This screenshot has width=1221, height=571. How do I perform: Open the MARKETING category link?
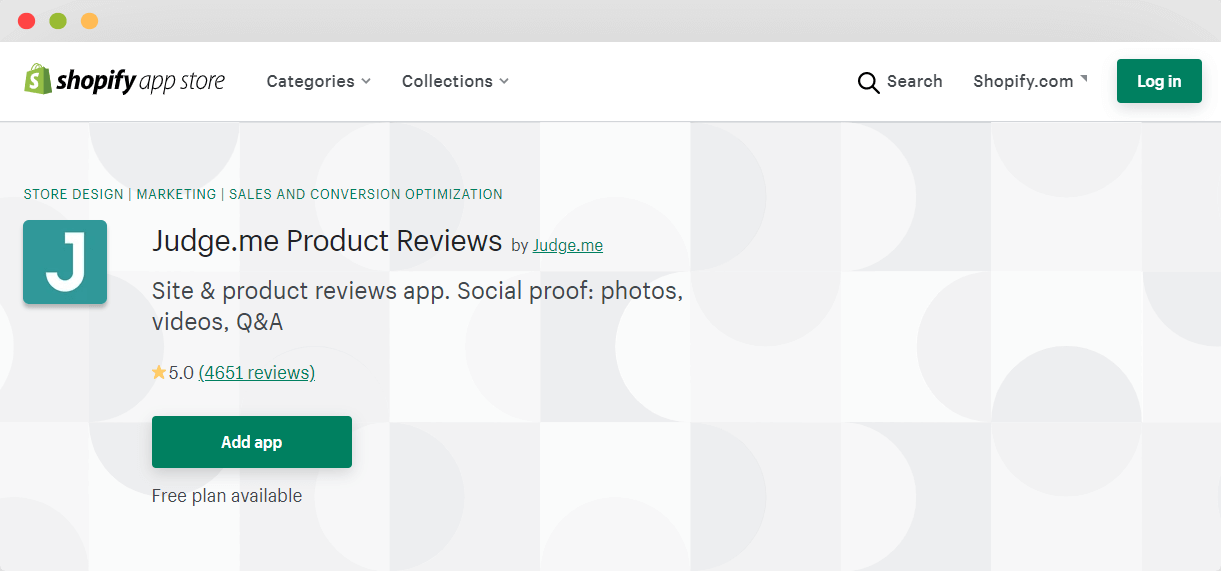tap(176, 194)
